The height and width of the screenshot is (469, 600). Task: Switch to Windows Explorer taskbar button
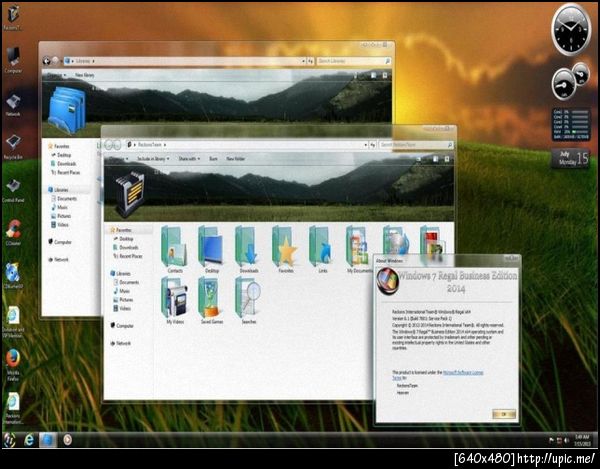[x=48, y=440]
